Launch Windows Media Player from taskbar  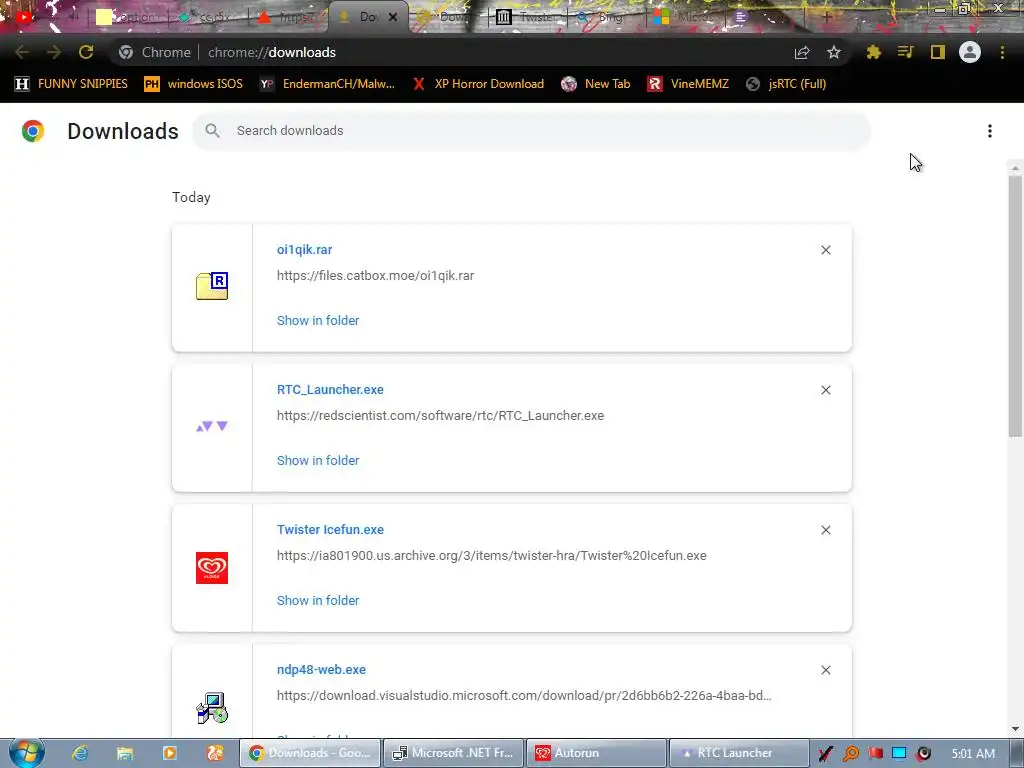point(170,753)
